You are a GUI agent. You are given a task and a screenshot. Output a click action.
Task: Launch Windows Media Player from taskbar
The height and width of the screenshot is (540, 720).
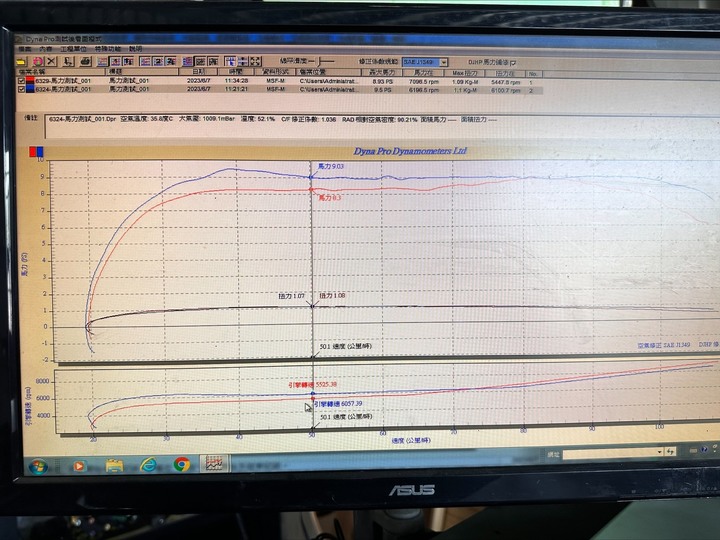[79, 466]
